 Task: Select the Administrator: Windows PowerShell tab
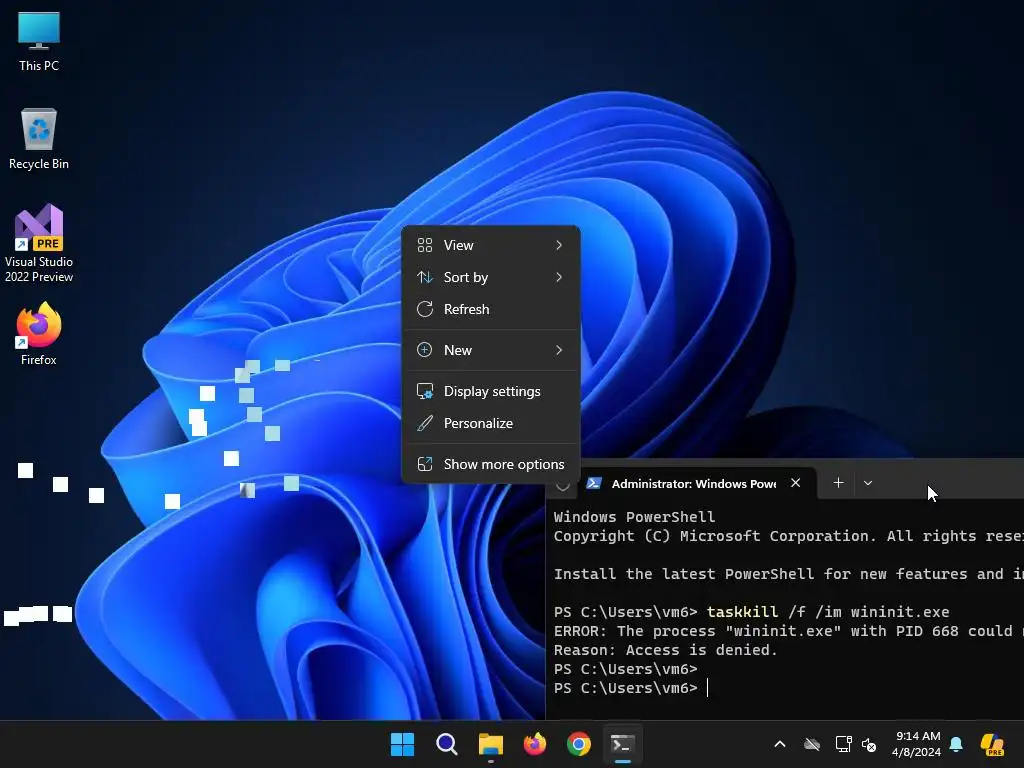pyautogui.click(x=696, y=483)
